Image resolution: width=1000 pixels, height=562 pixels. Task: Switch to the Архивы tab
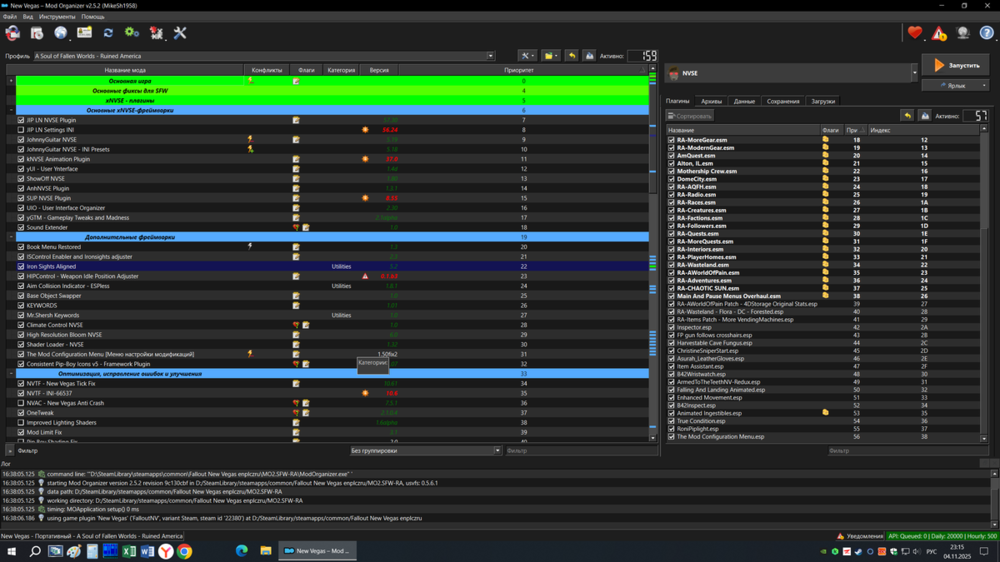point(711,101)
